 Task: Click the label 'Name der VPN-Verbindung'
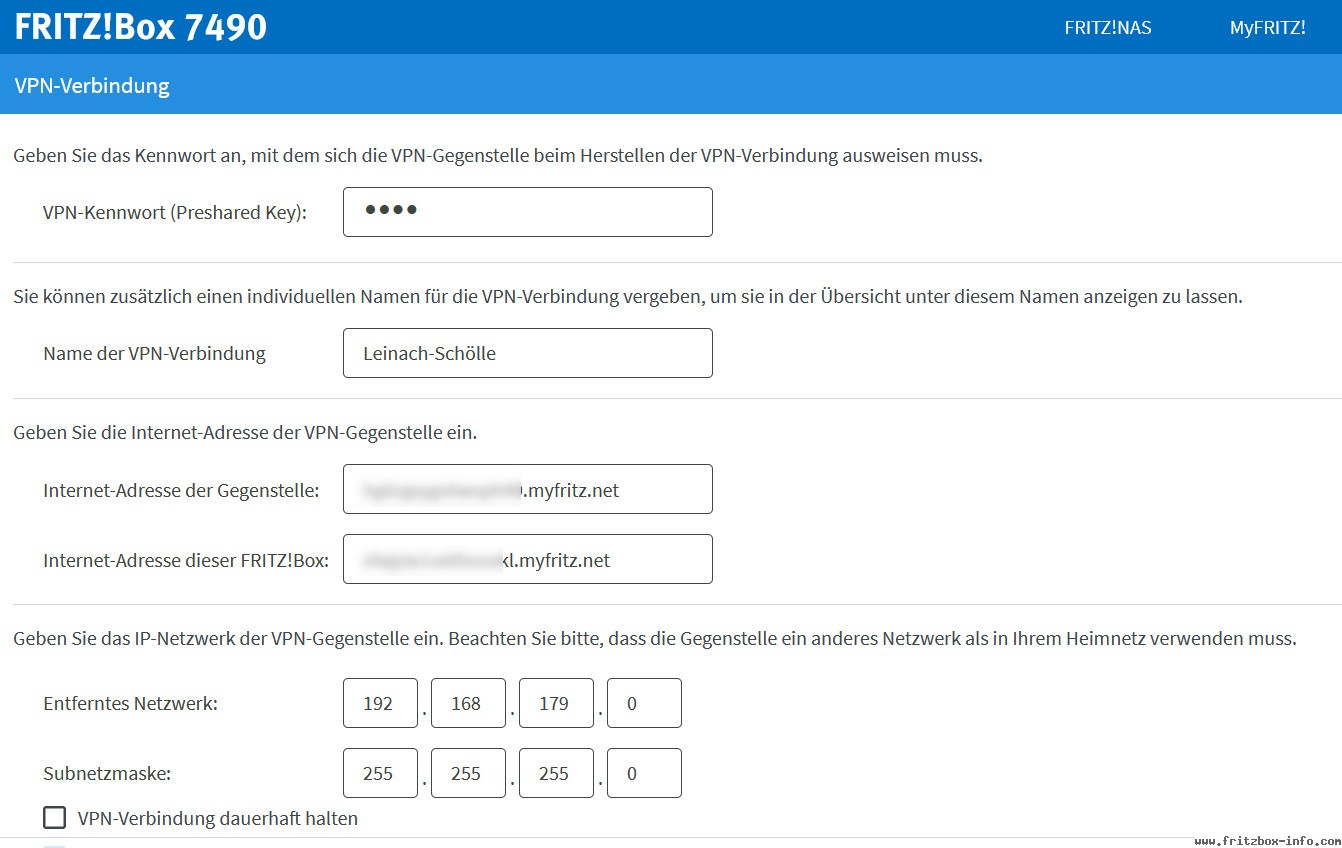coord(155,353)
